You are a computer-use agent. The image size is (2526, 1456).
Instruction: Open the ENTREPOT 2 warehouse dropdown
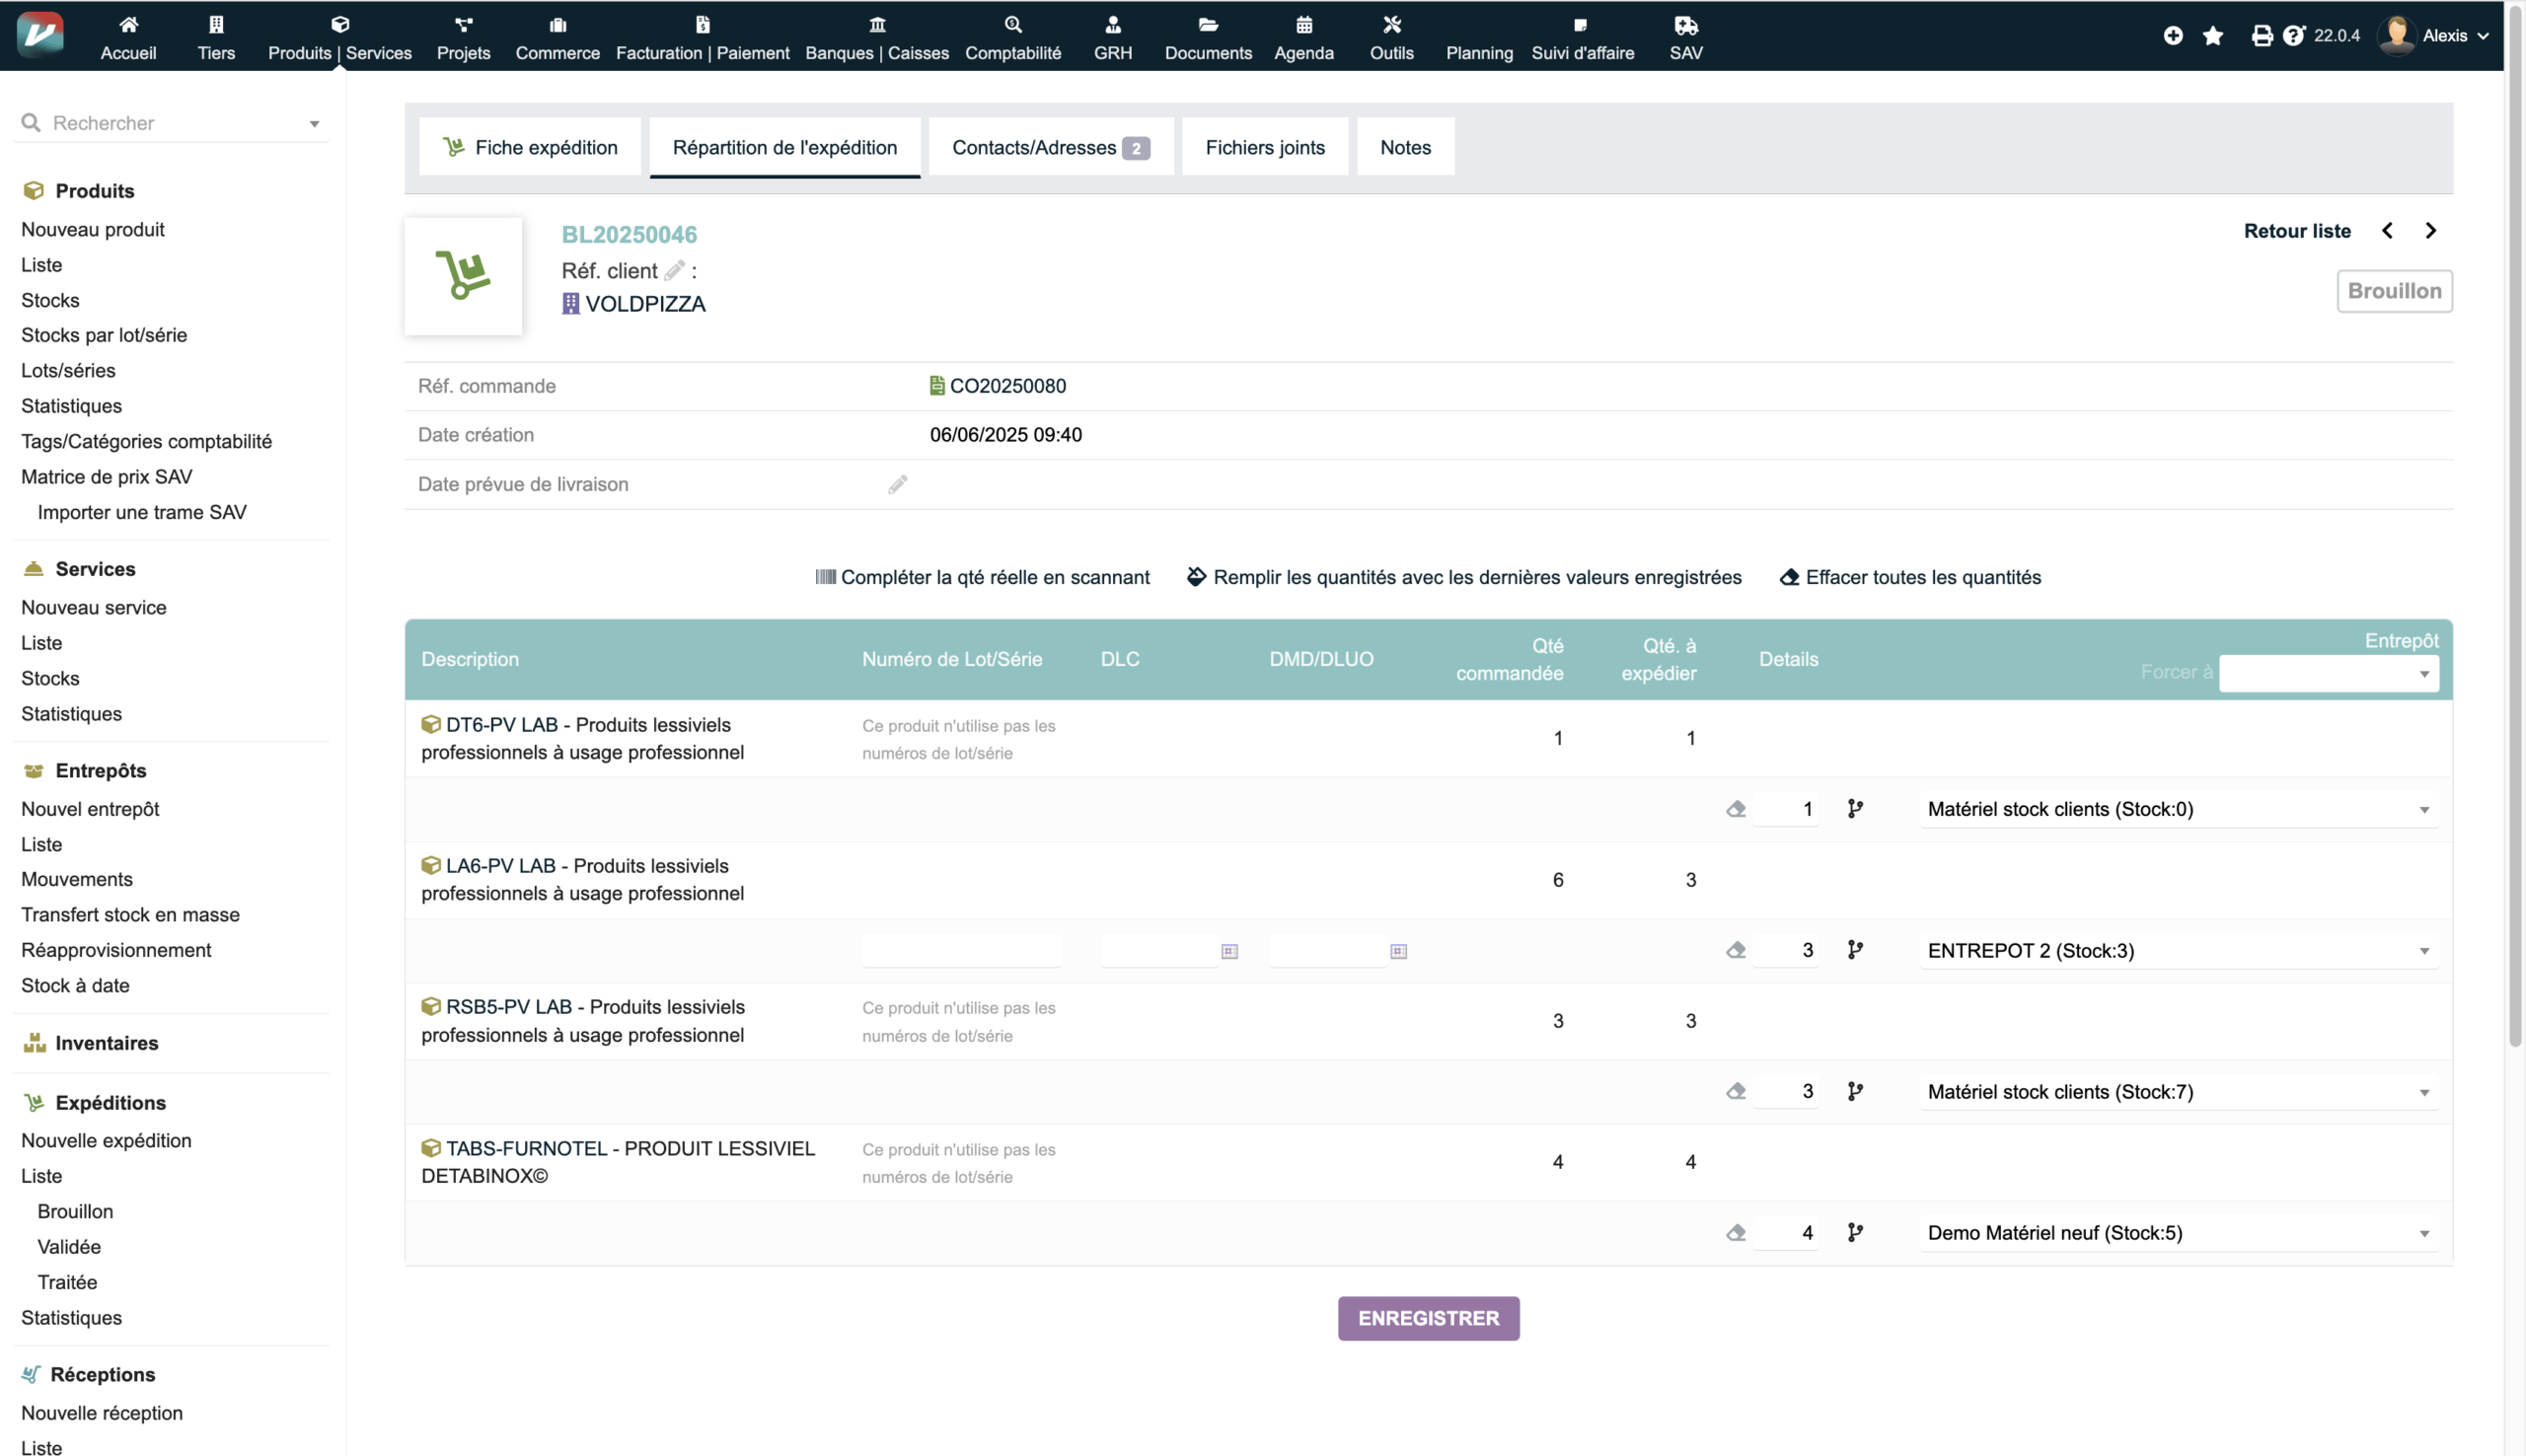(x=2178, y=951)
